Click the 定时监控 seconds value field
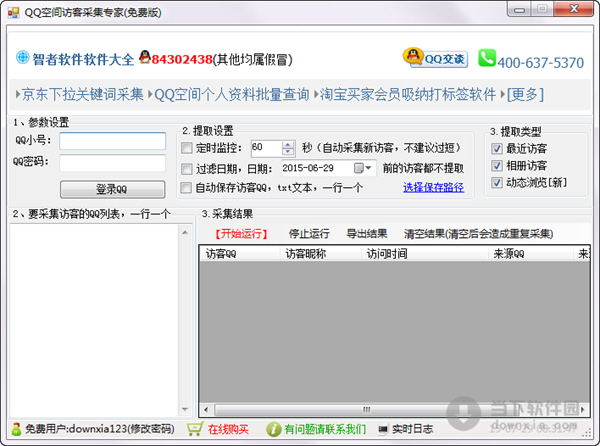This screenshot has height=446, width=600. tap(267, 148)
